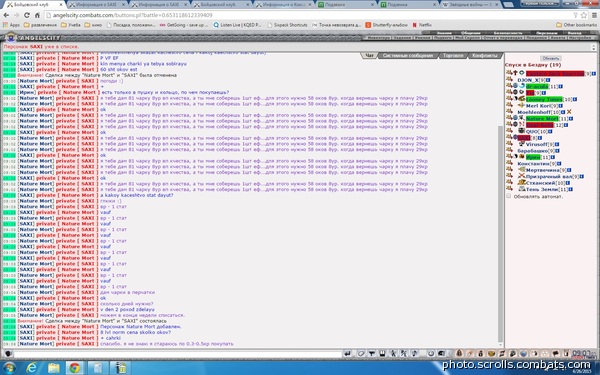Click Internet Explorer icon in taskbar
The image size is (600, 375).
coord(31,368)
